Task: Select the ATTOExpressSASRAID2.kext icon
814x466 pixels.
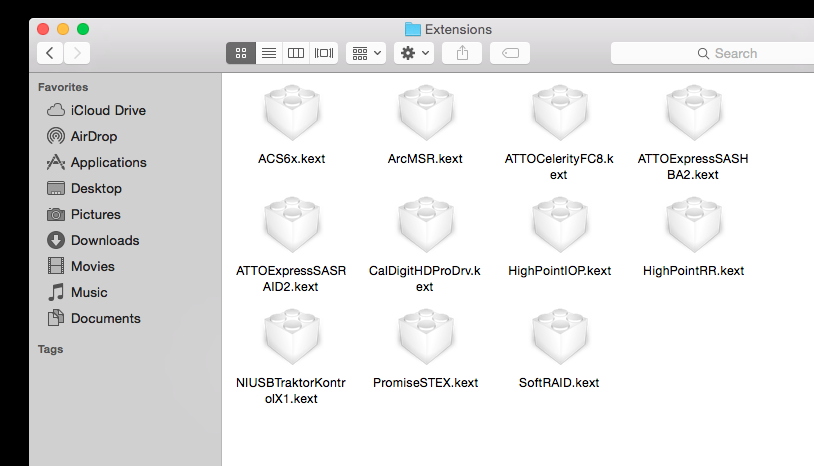Action: [292, 225]
